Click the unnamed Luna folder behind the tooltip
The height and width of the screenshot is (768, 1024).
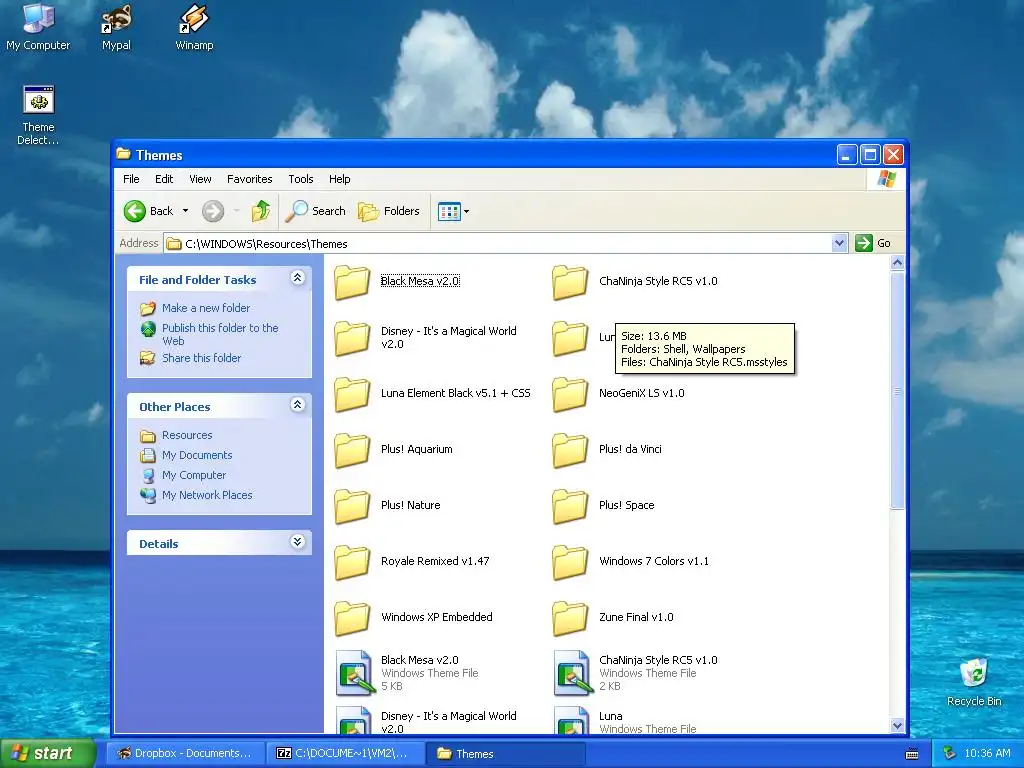point(570,338)
